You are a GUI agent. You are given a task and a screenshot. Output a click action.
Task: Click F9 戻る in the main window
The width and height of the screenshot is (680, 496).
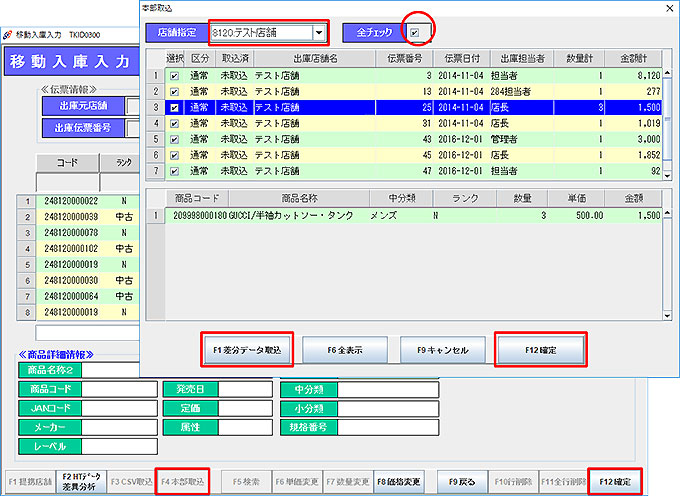(x=462, y=482)
